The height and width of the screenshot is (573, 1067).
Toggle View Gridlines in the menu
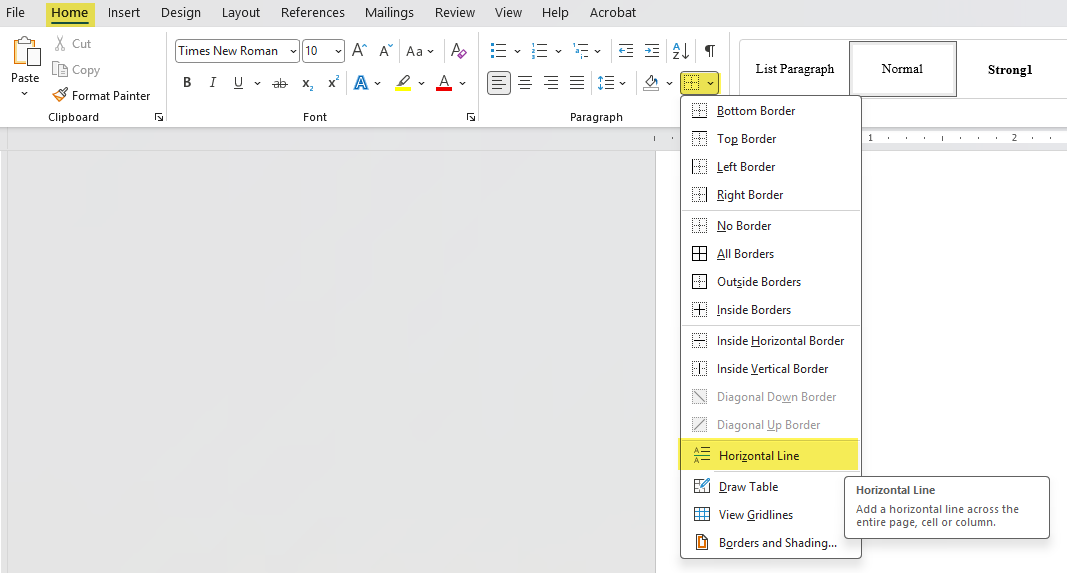771,514
